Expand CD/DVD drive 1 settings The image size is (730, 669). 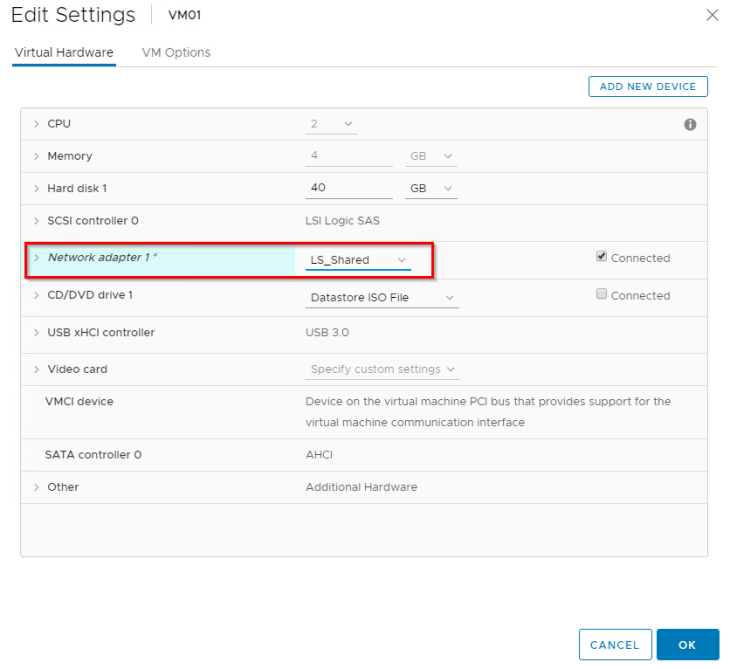click(37, 295)
